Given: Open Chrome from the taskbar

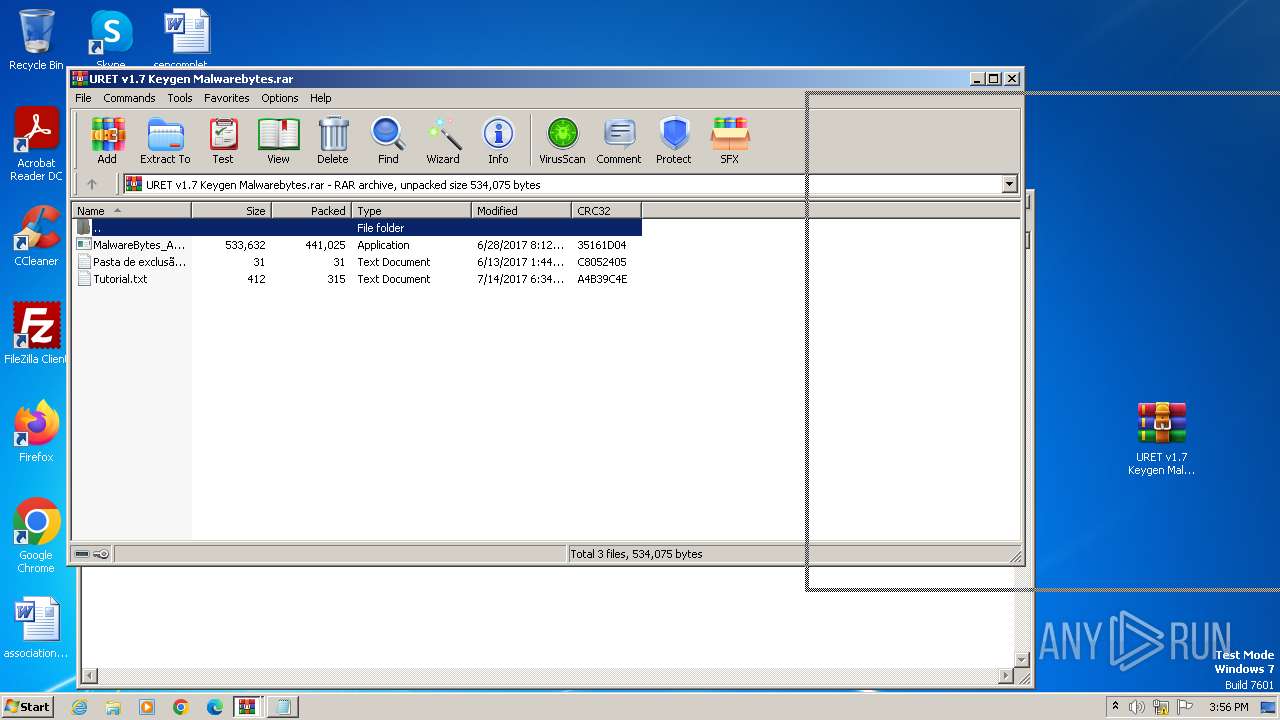Looking at the screenshot, I should pyautogui.click(x=181, y=707).
